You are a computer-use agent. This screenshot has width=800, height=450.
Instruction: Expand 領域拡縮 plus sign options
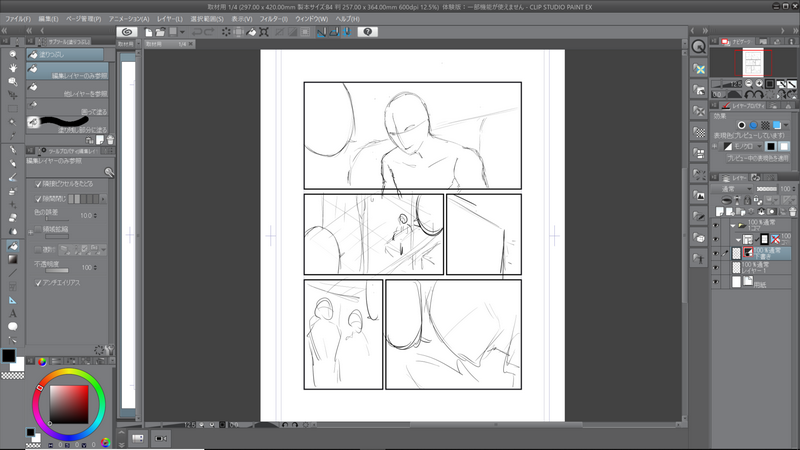(31, 232)
